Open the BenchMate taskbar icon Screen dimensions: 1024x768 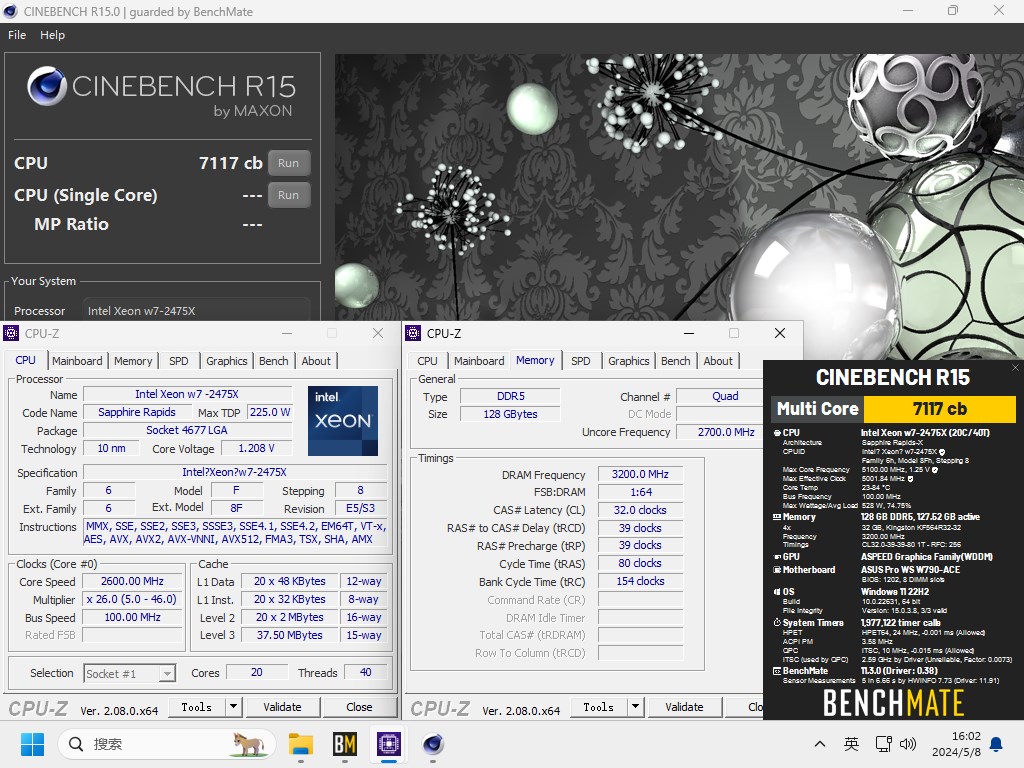click(345, 744)
